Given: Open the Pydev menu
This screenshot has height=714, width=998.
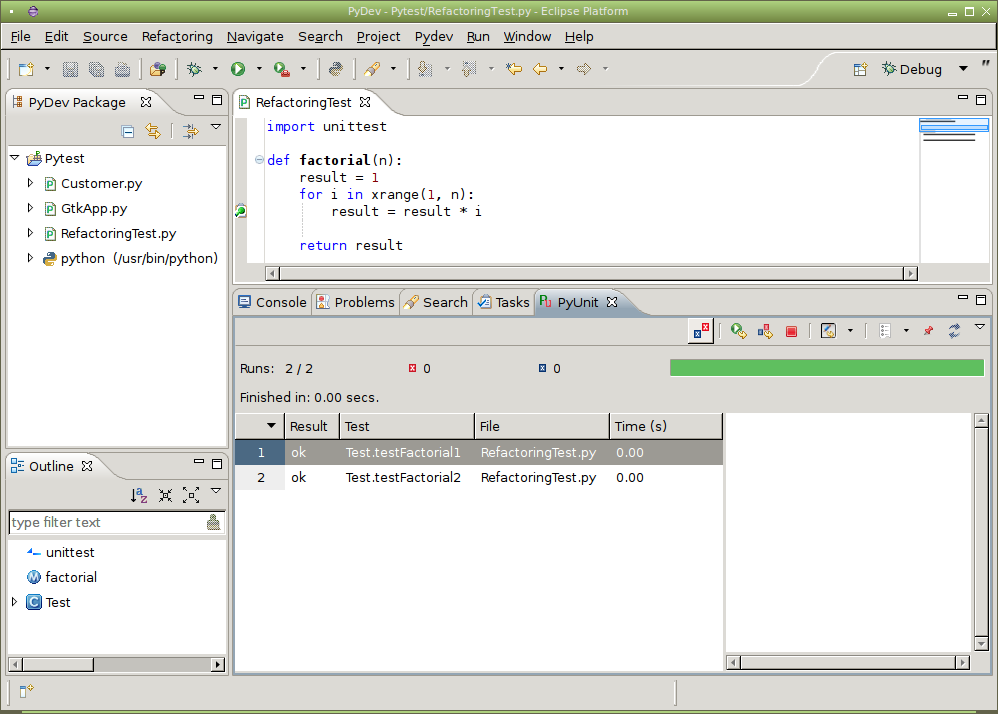Looking at the screenshot, I should click(x=433, y=37).
